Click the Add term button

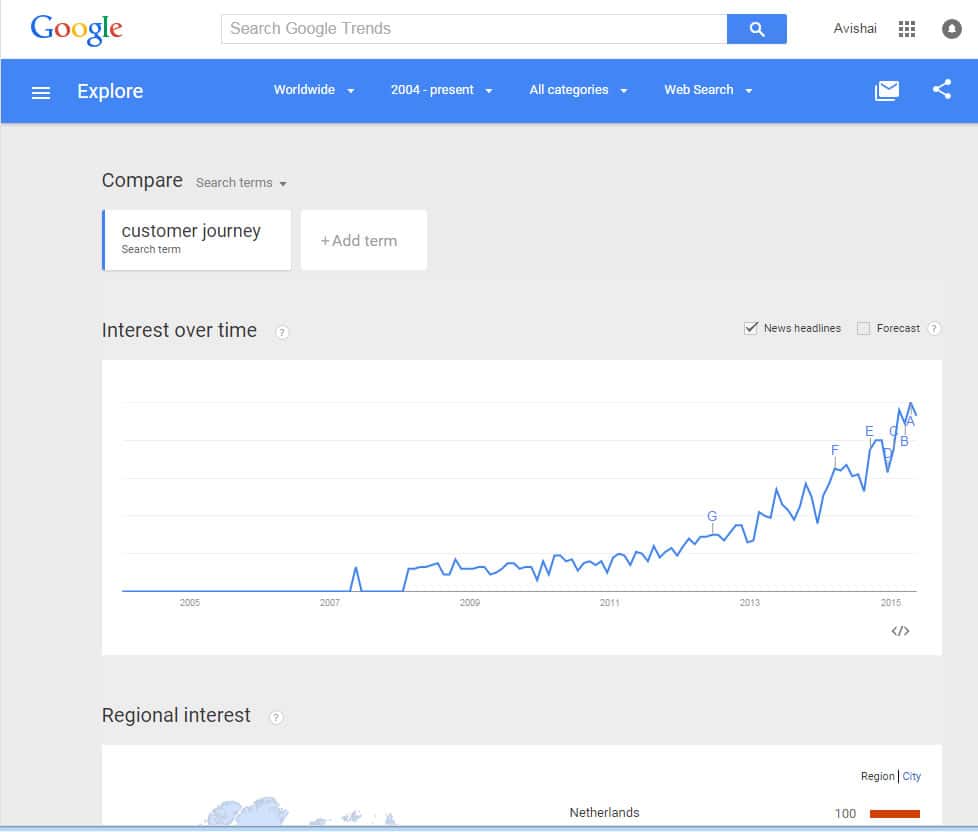coord(364,240)
